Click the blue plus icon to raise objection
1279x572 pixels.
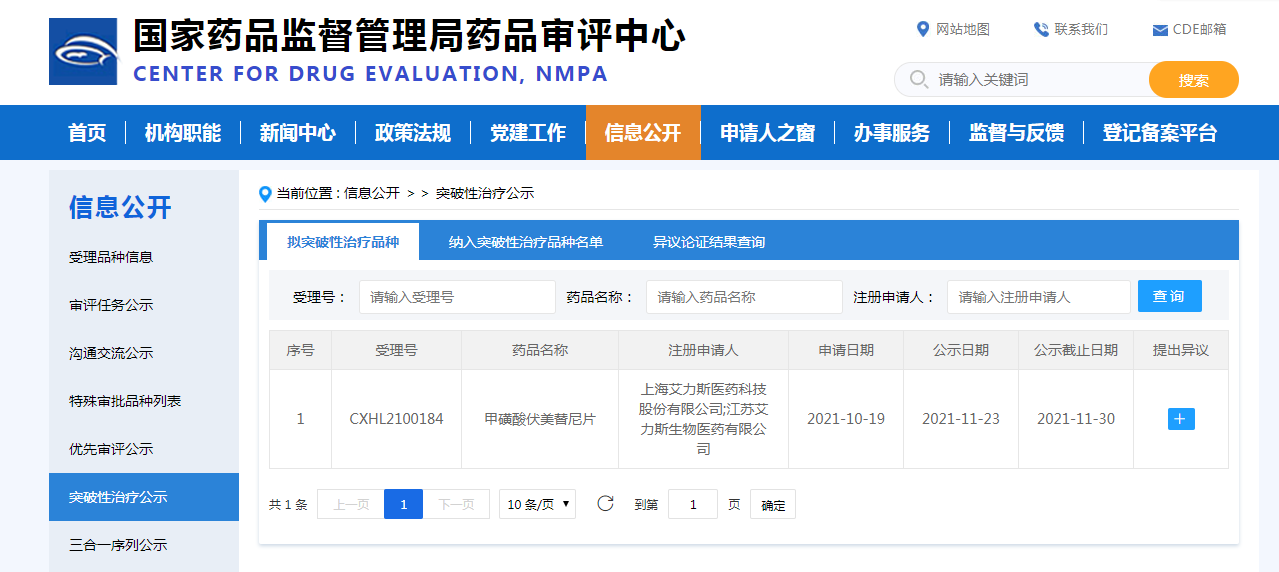[x=1180, y=419]
